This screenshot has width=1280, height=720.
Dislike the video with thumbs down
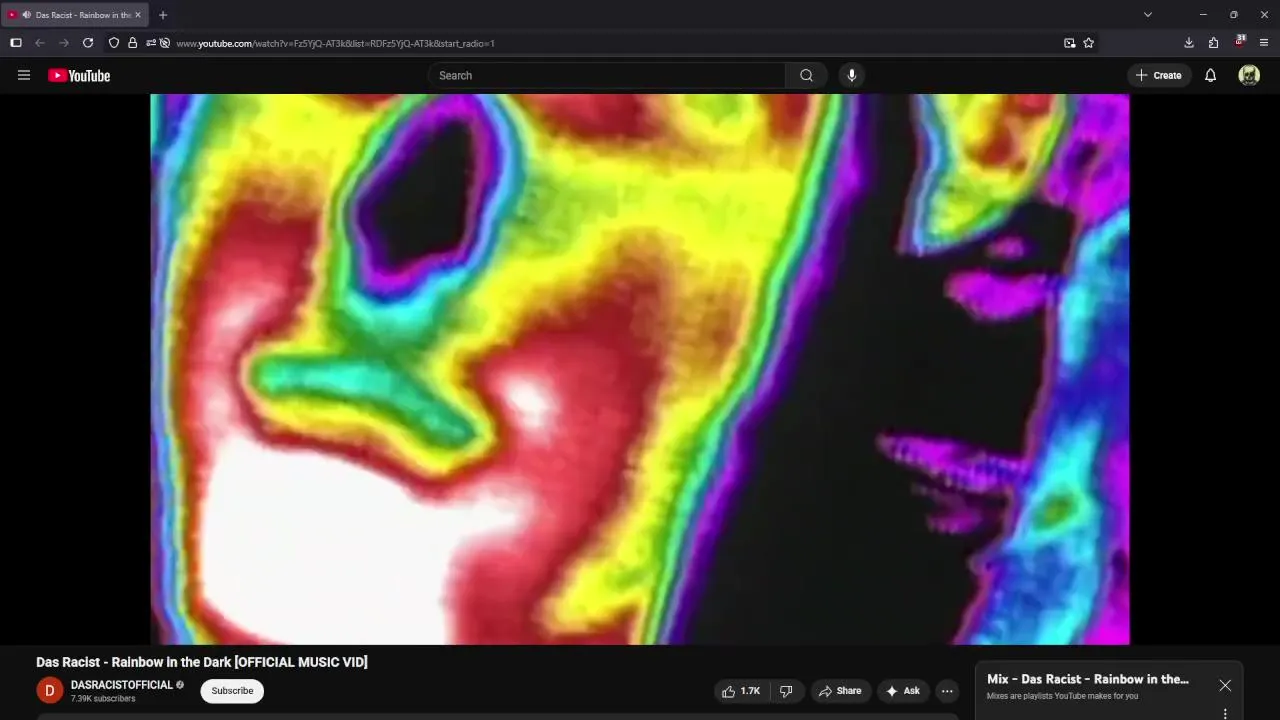point(787,691)
